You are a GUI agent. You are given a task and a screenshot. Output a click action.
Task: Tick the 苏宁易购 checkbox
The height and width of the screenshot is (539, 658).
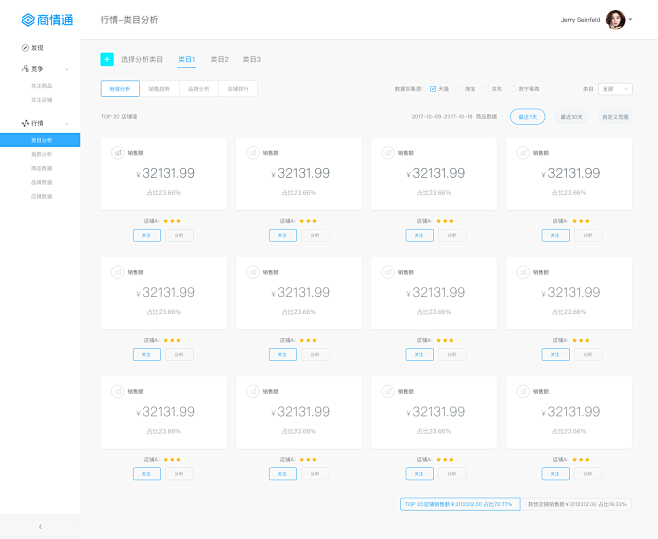513,89
